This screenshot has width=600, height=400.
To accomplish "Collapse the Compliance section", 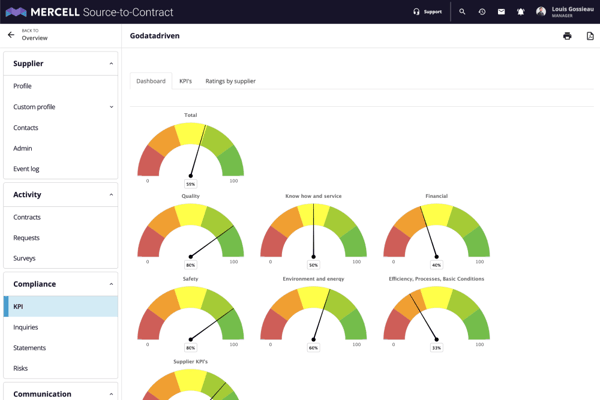I will [x=111, y=284].
